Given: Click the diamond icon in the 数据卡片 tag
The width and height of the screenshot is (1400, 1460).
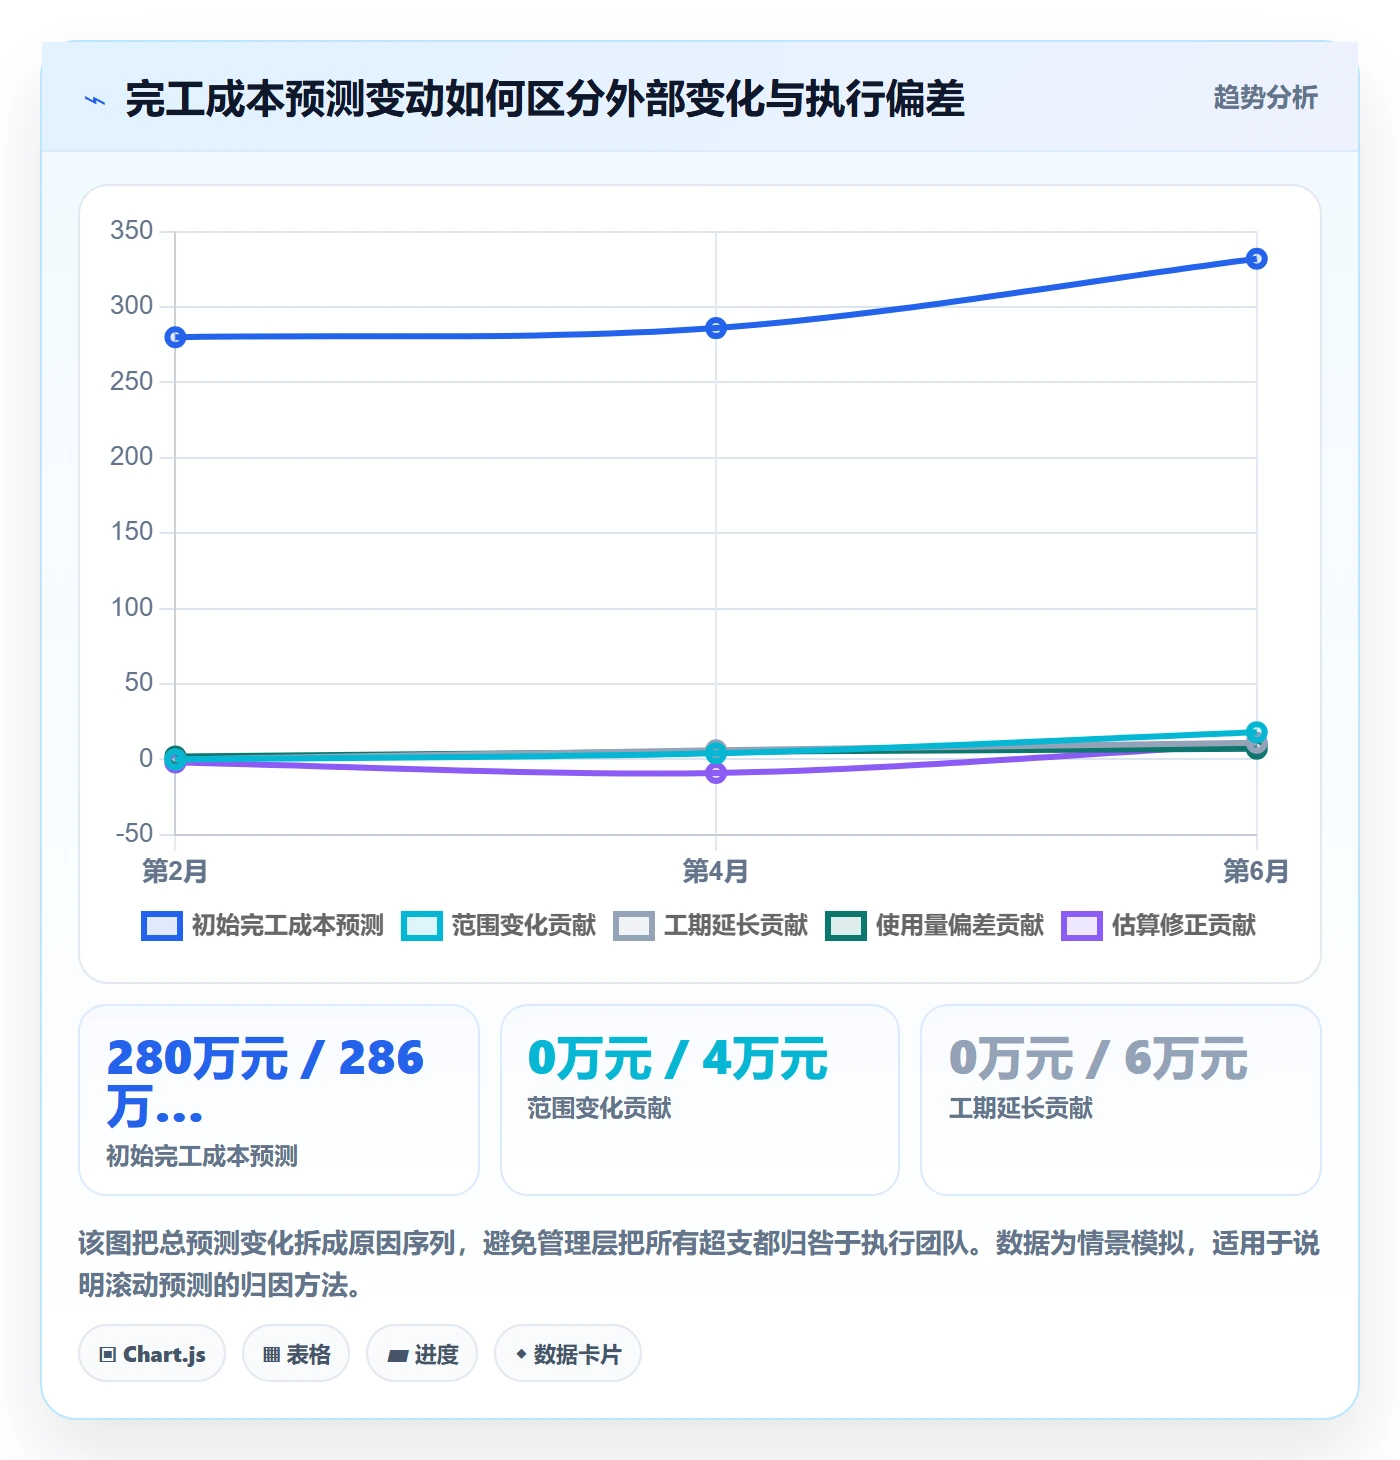Looking at the screenshot, I should pos(521,1354).
